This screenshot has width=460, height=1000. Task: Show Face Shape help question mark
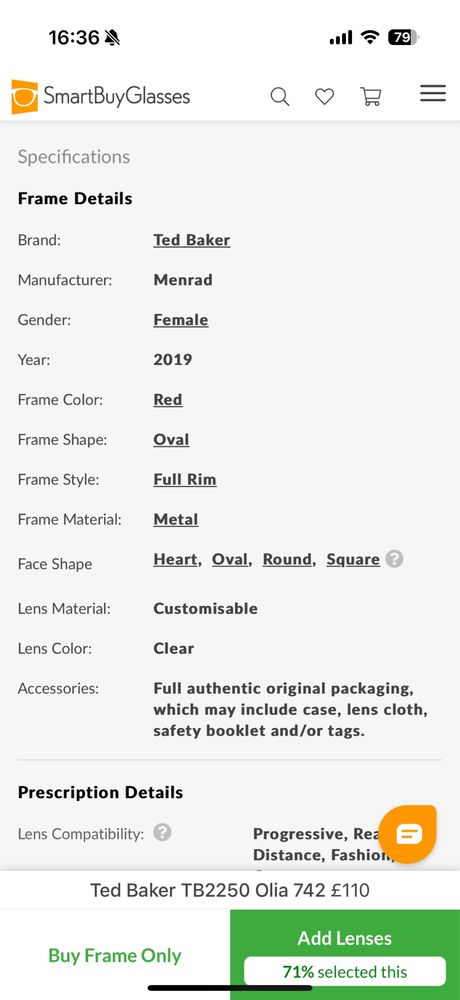point(394,559)
